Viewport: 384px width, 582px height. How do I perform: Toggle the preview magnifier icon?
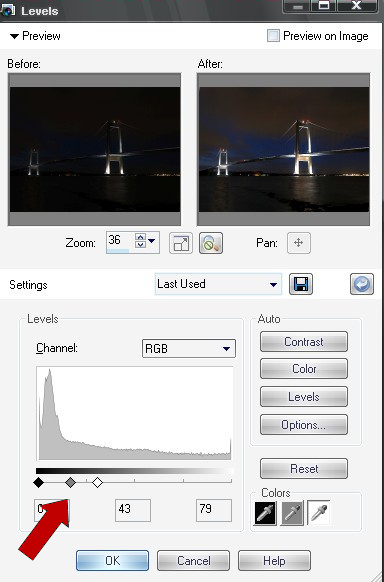pyautogui.click(x=211, y=243)
